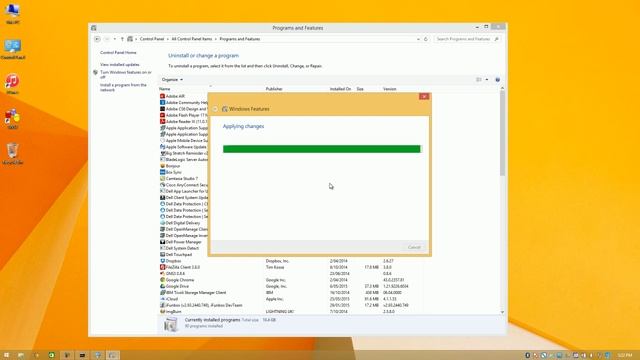640x360 pixels.
Task: Select the Google Drive program icon
Action: pyautogui.click(x=162, y=286)
